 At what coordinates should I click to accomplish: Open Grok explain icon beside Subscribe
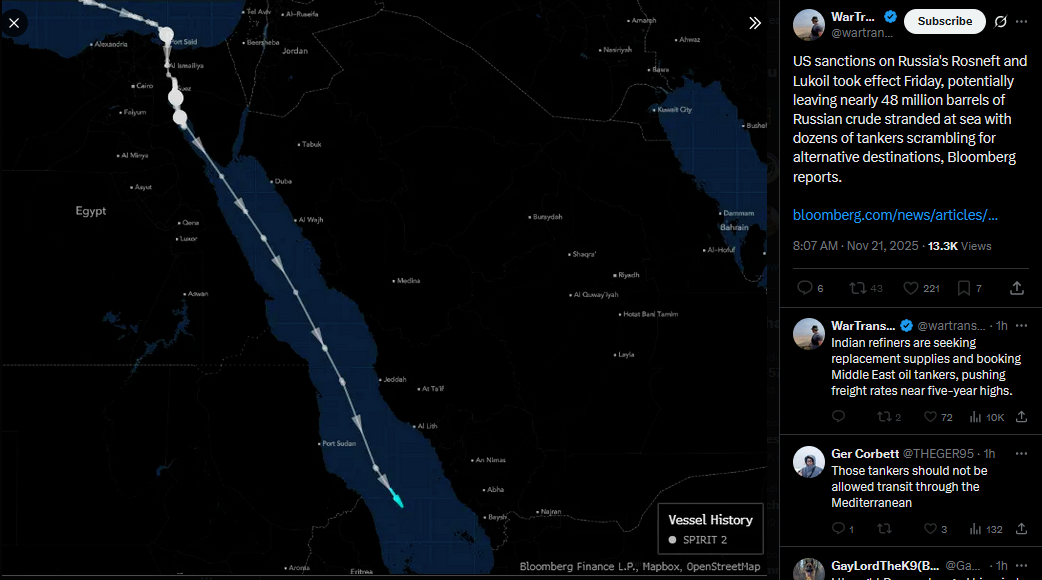click(x=1000, y=21)
